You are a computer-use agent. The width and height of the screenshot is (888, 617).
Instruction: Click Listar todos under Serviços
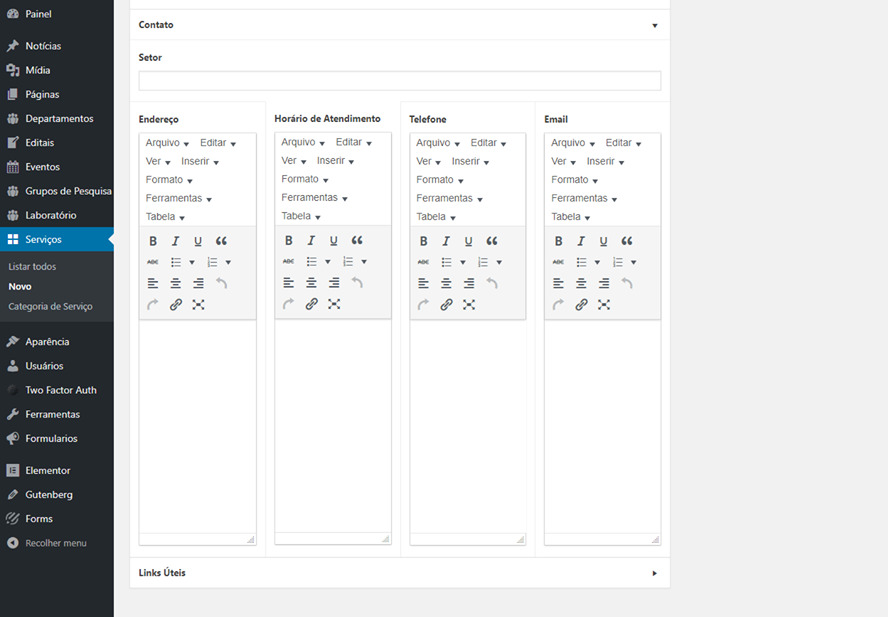tap(32, 267)
